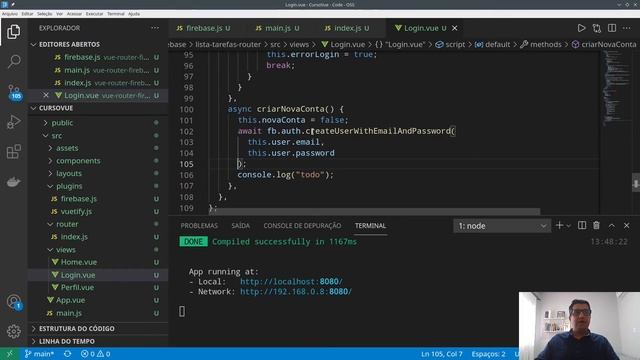The image size is (640, 360).
Task: Open the Explorer view in activity bar
Action: (x=13, y=32)
